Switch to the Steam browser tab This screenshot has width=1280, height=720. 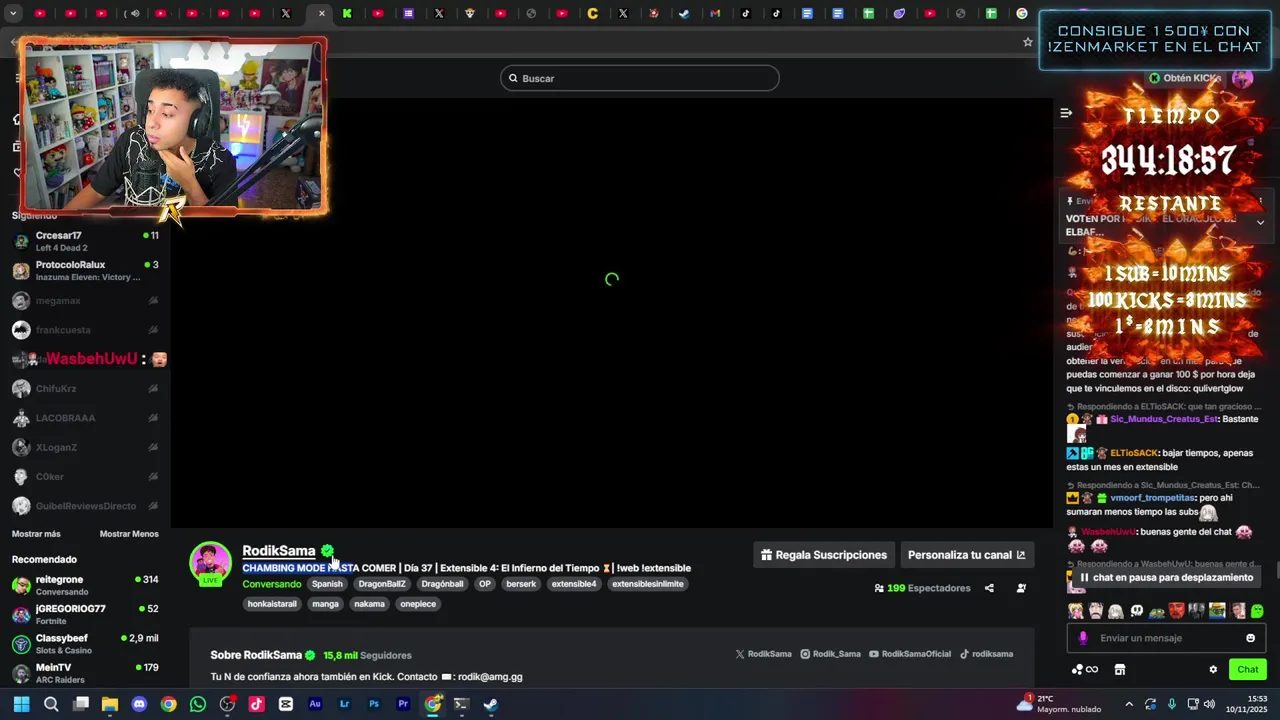point(684,14)
